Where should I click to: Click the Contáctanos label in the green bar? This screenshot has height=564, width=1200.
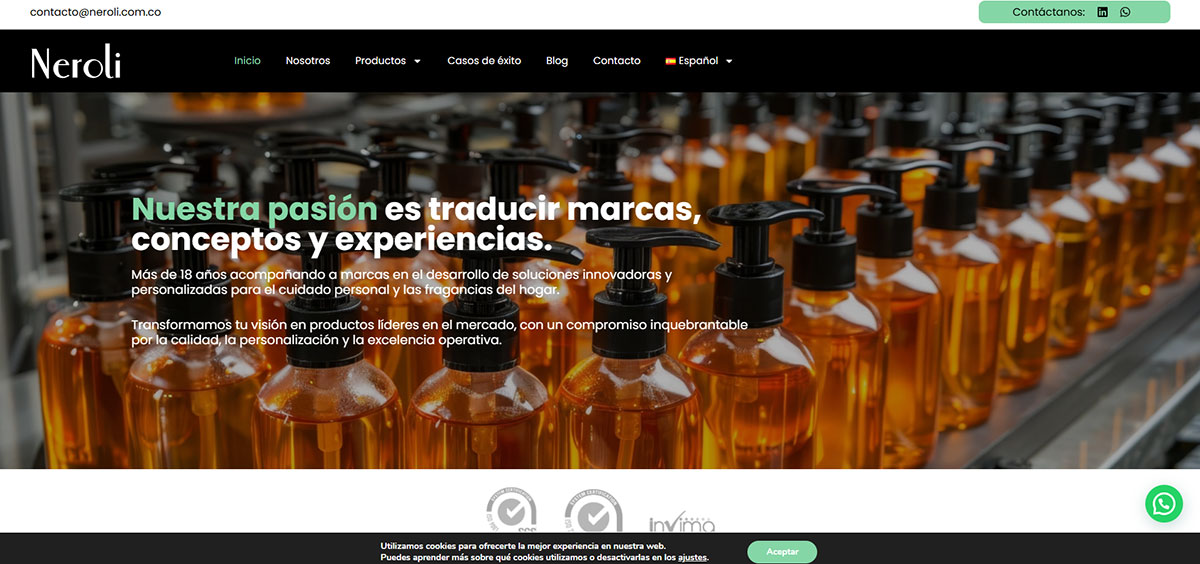[1048, 12]
